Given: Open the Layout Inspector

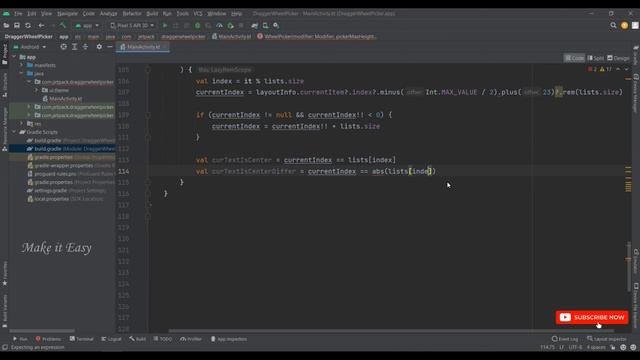Looking at the screenshot, I should [x=606, y=339].
